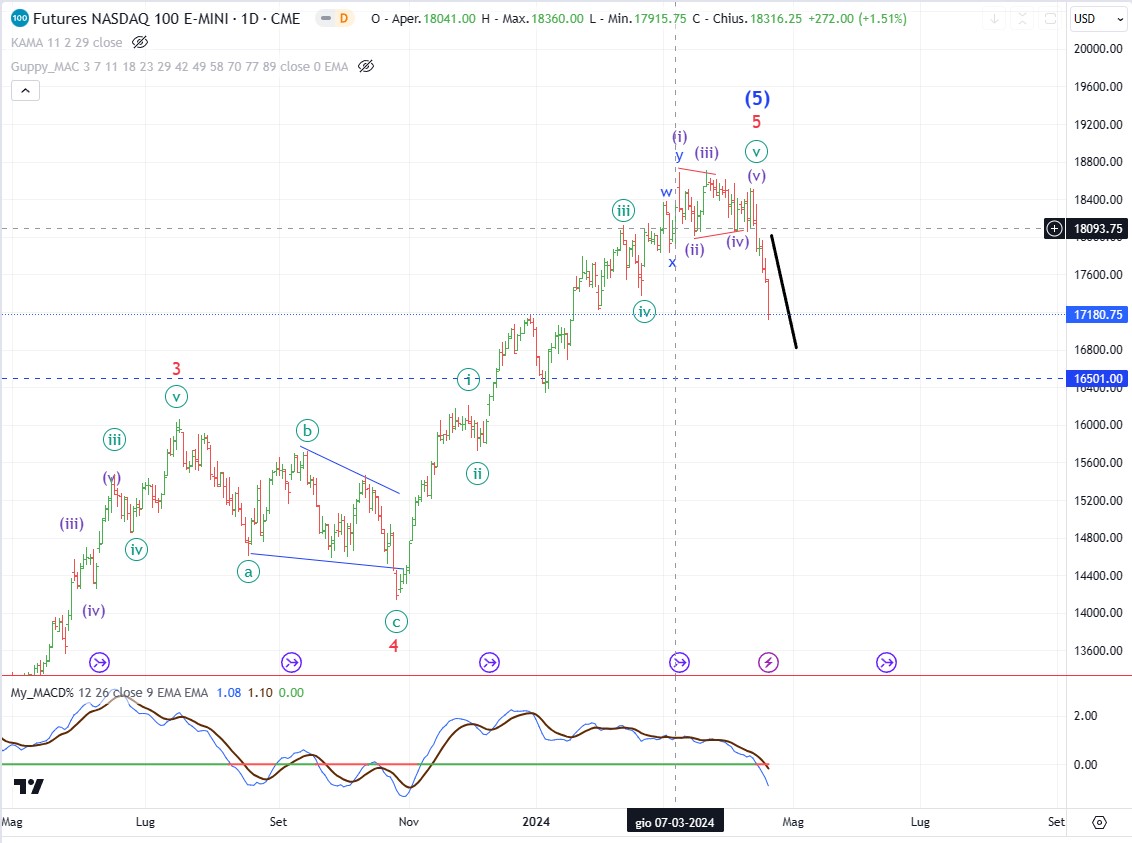Click the 1.10 MACD signal value

click(x=260, y=692)
